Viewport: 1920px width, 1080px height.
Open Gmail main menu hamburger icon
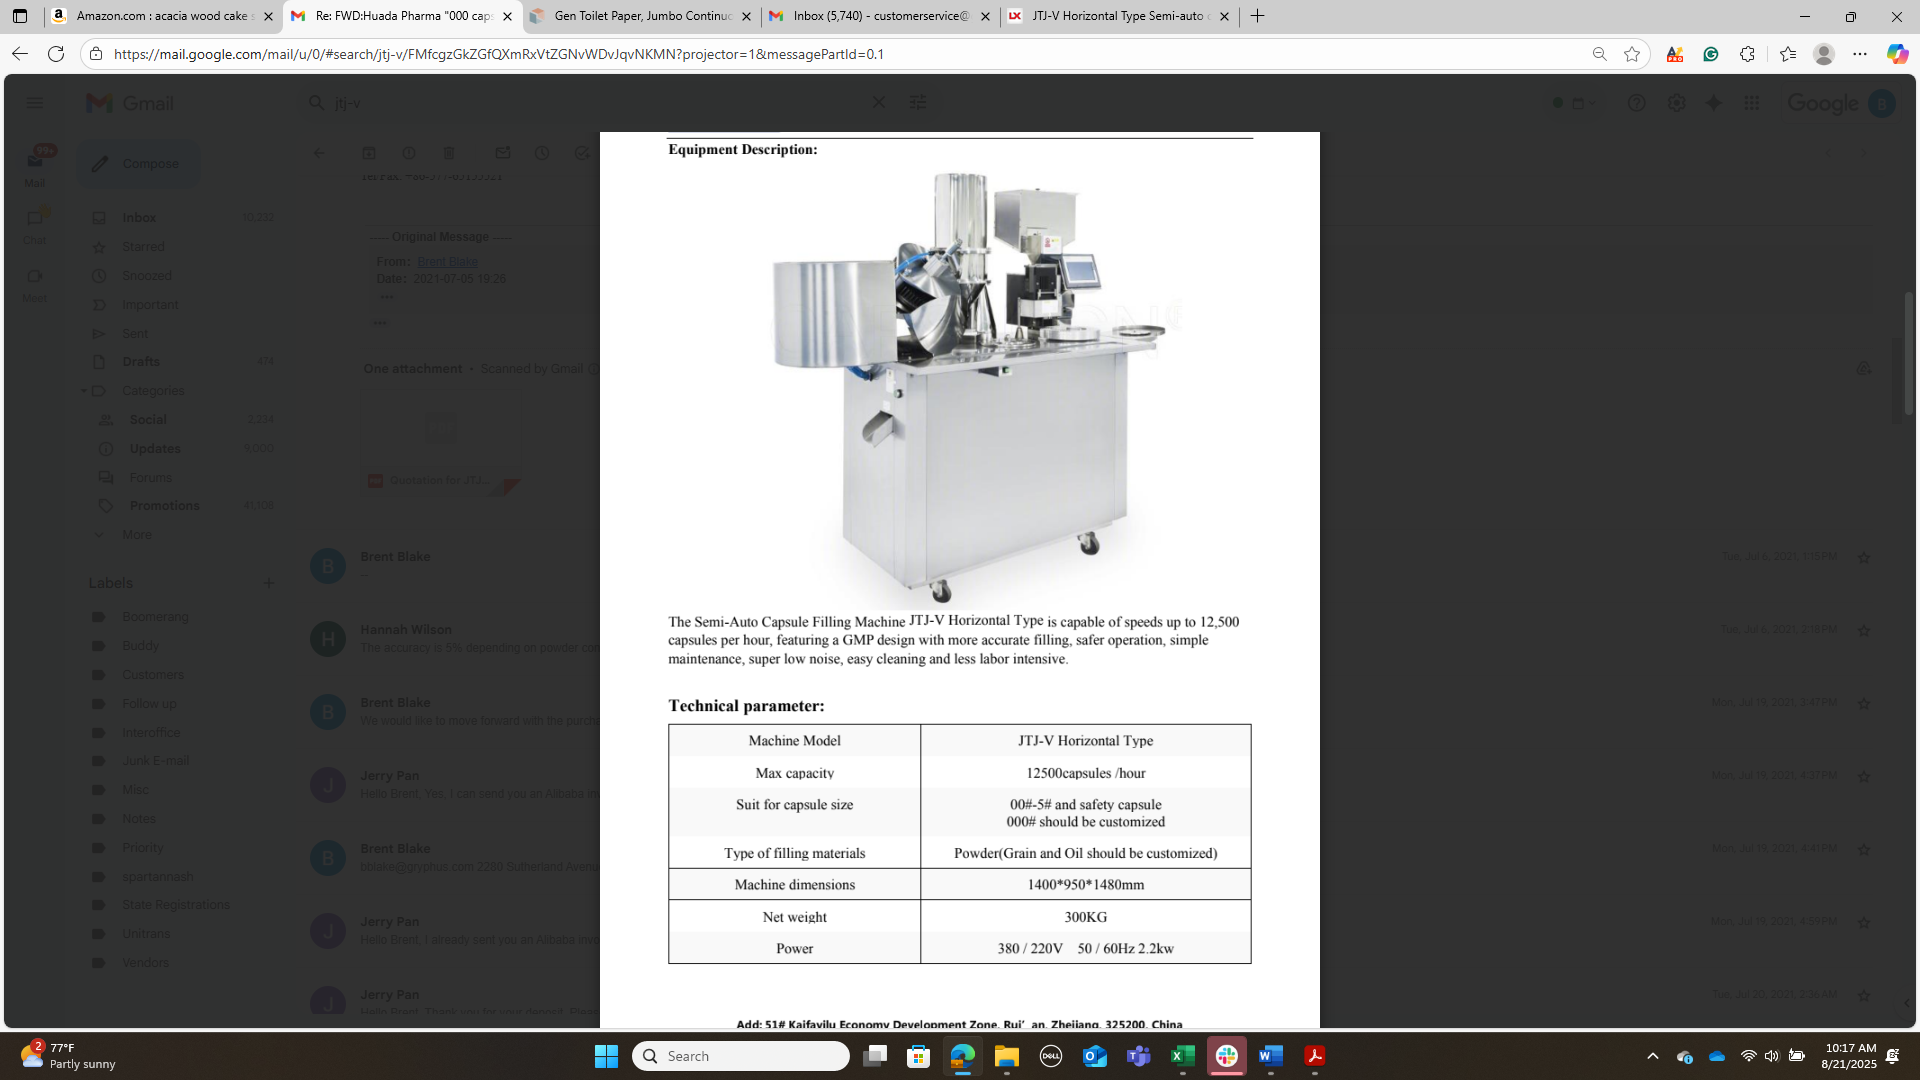(35, 103)
